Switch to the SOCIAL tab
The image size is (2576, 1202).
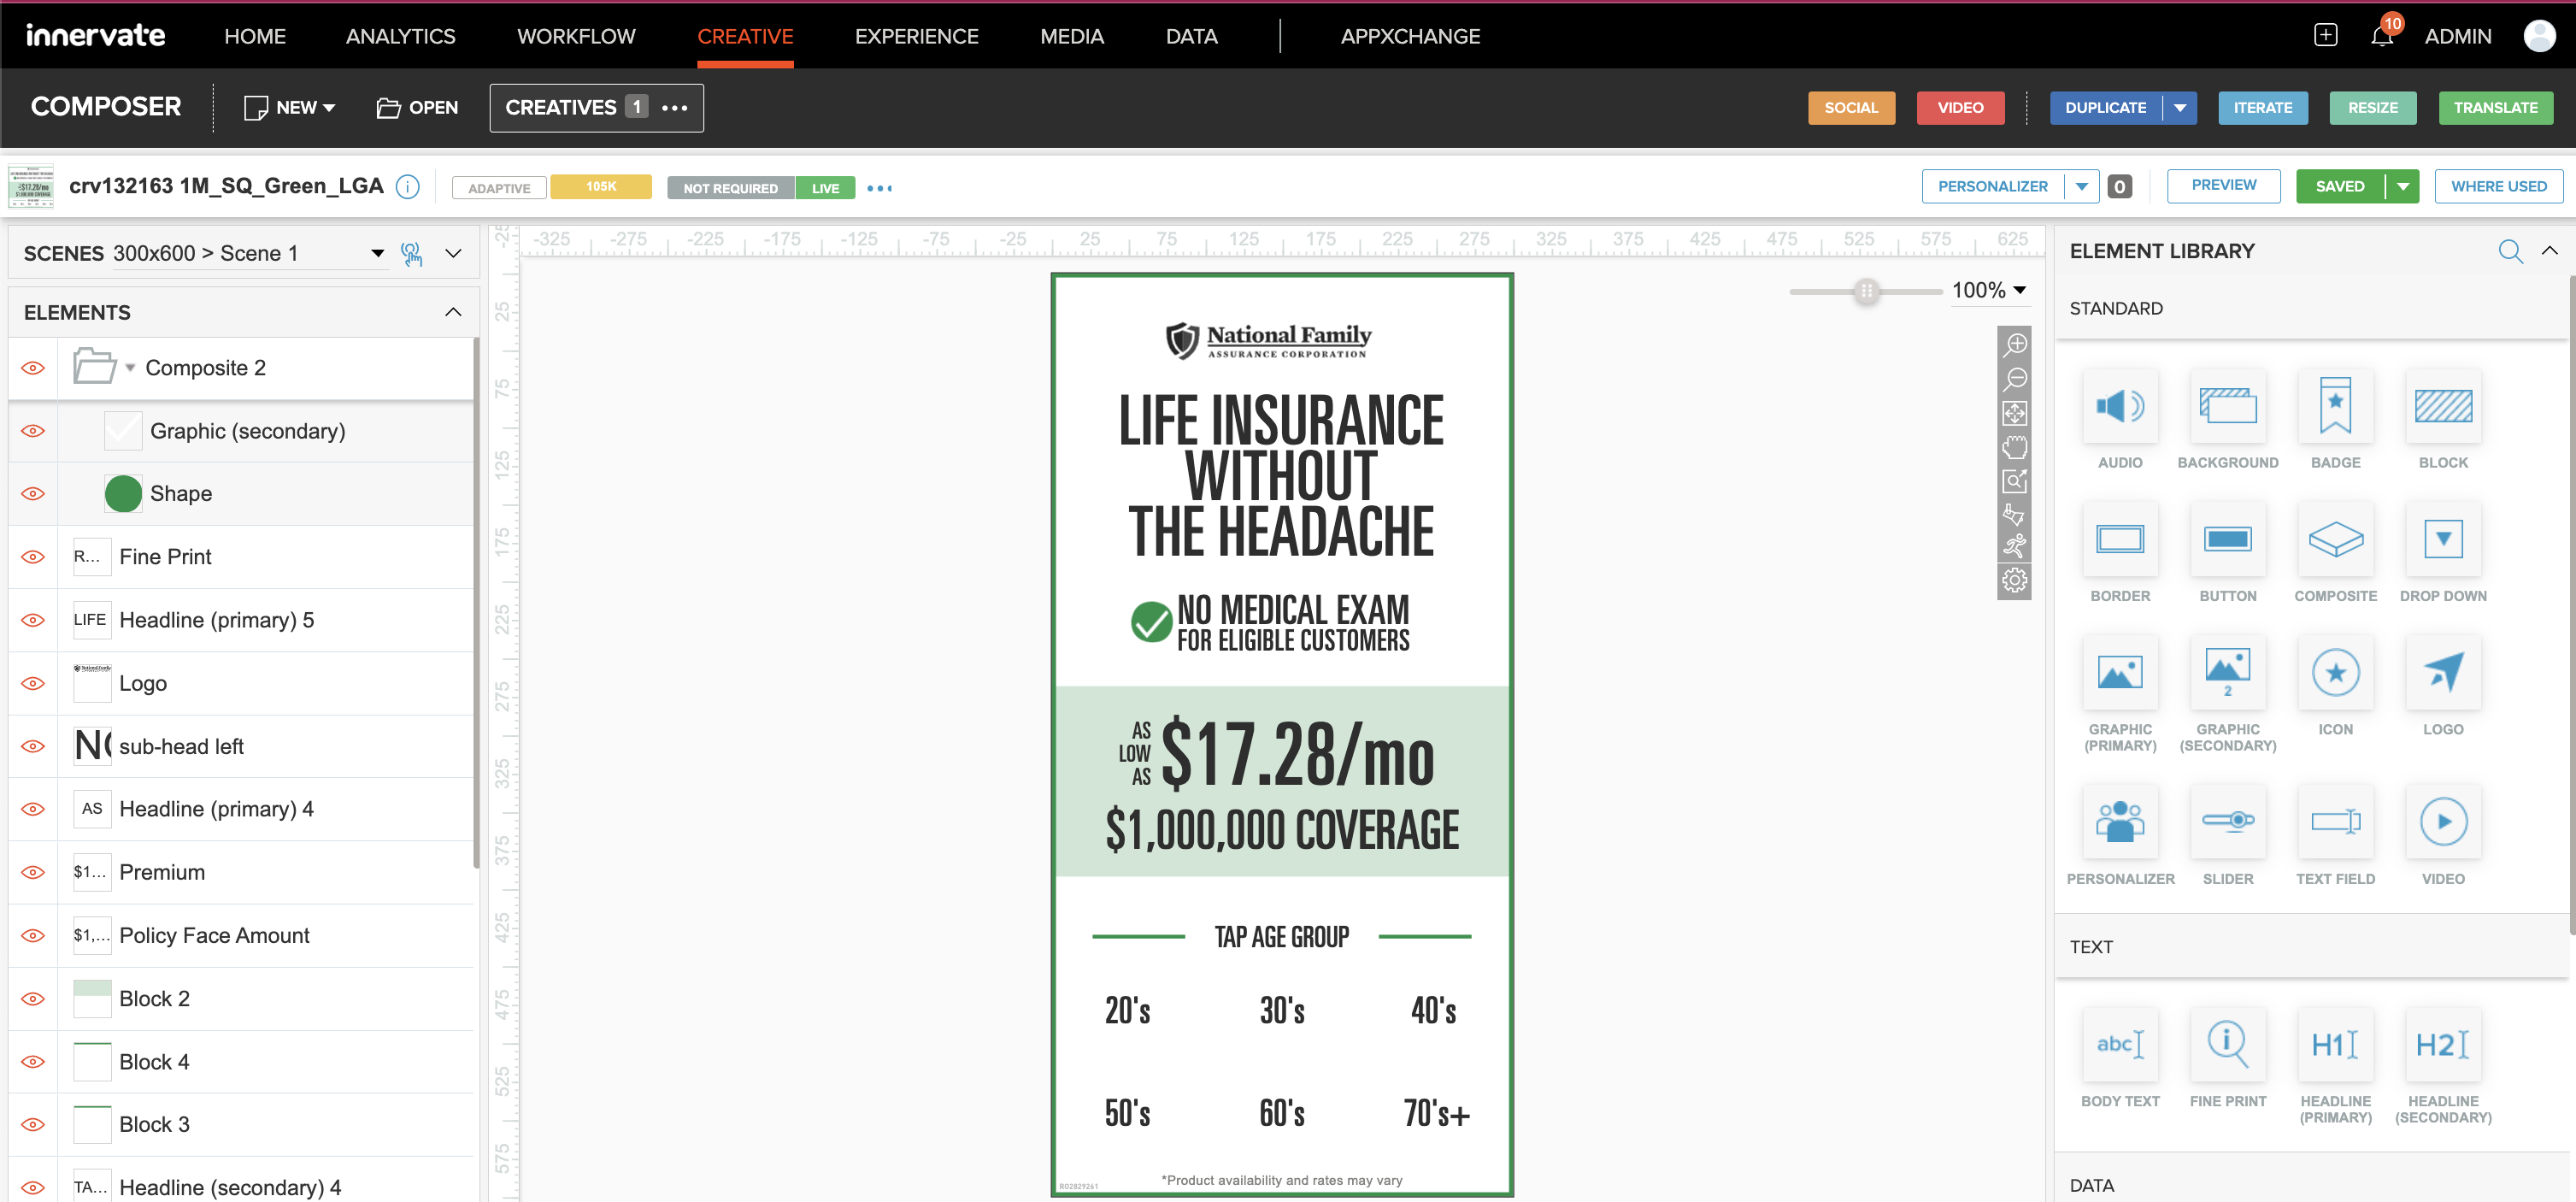[x=1851, y=107]
